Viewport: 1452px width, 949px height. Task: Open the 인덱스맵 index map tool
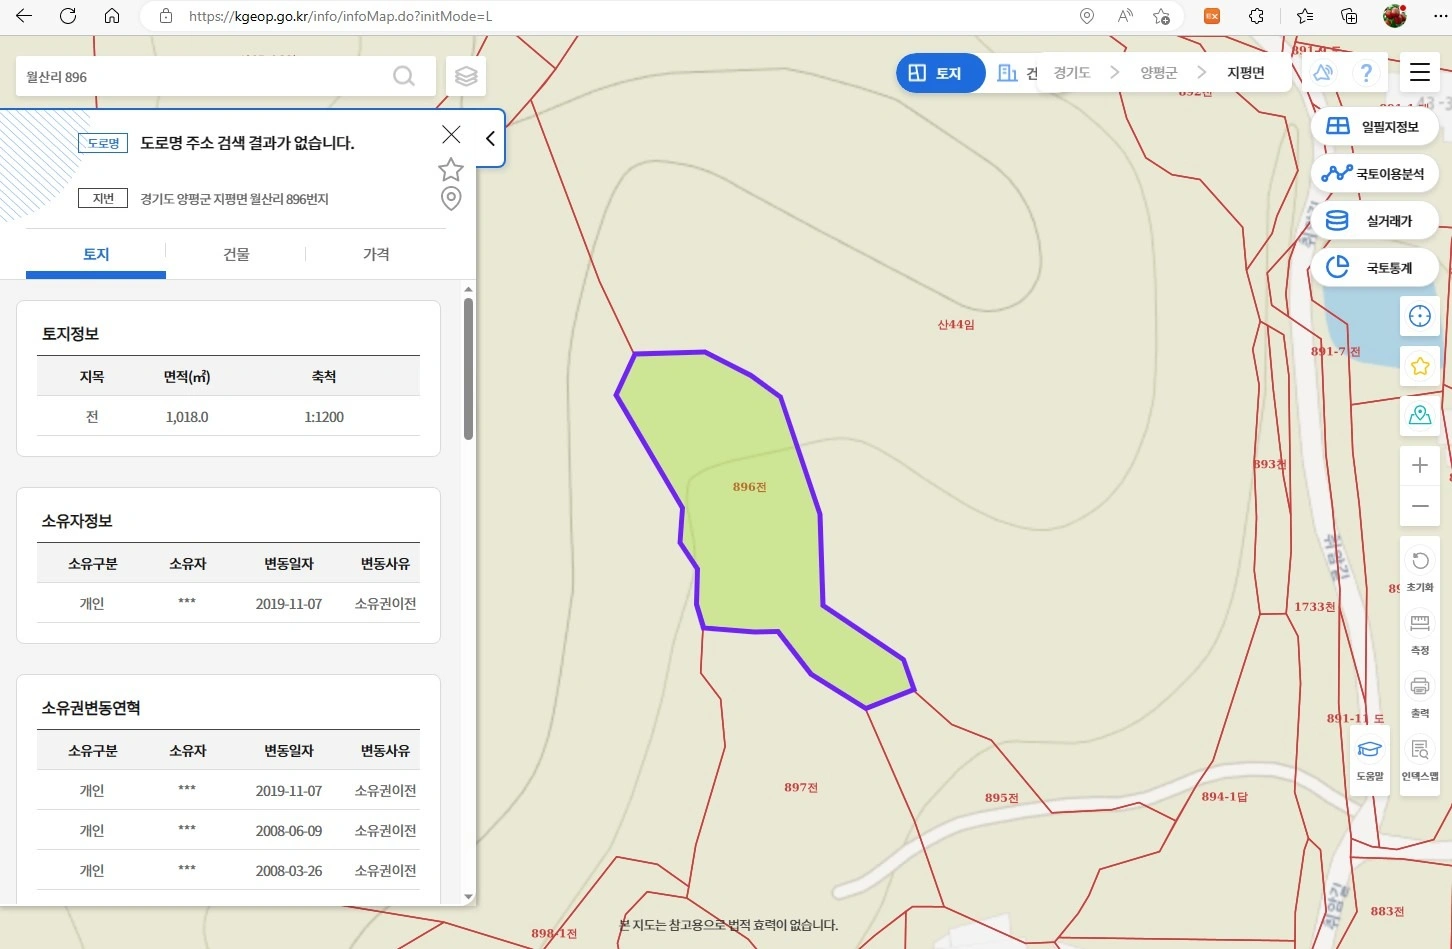[1420, 759]
